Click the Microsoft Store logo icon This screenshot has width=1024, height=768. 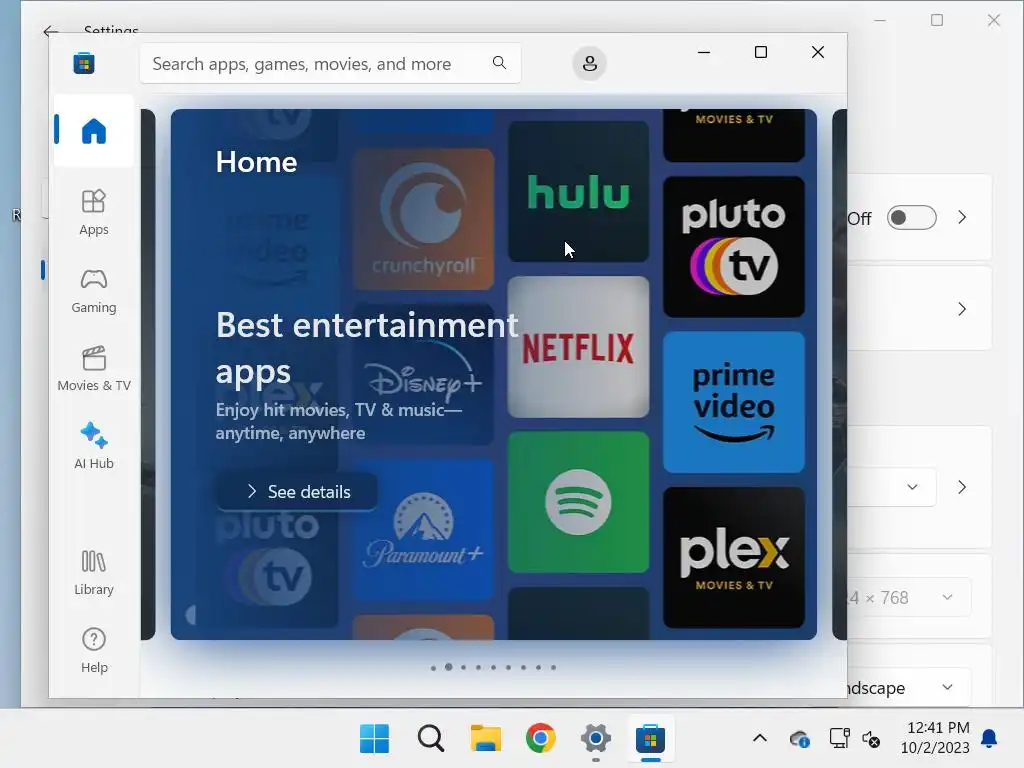click(x=84, y=63)
